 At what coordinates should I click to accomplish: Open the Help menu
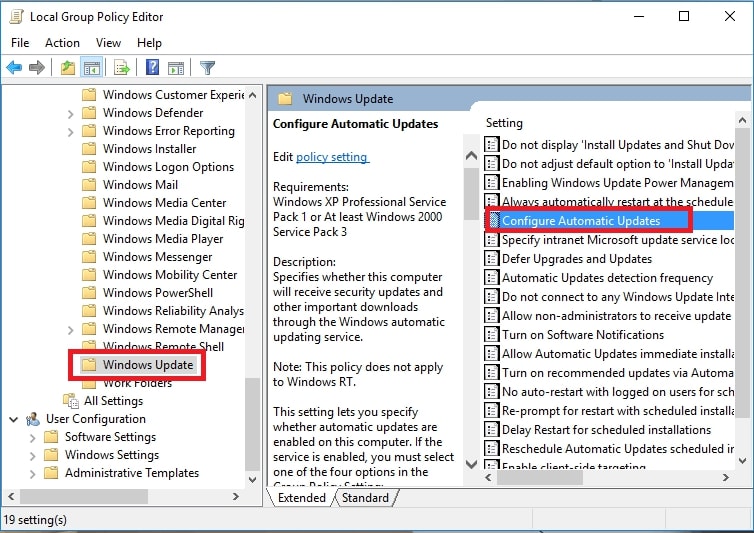149,43
